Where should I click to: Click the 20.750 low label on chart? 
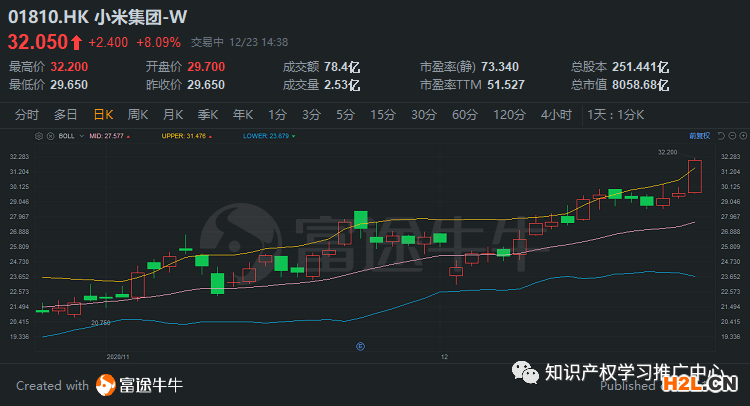[100, 323]
